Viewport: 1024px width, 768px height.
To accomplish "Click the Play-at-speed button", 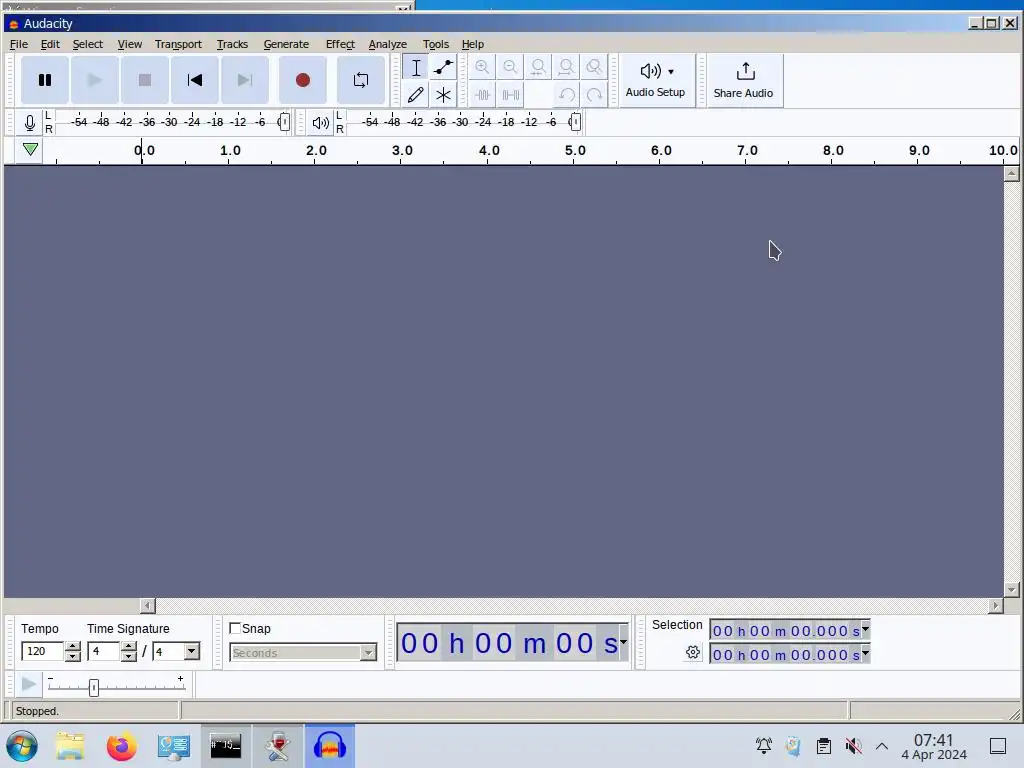I will [29, 684].
